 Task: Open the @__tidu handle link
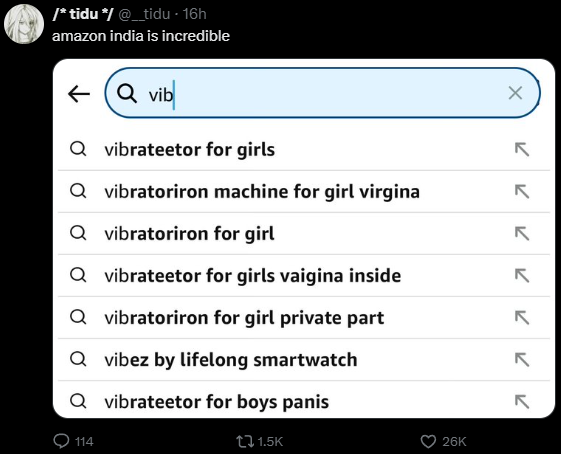(x=144, y=14)
